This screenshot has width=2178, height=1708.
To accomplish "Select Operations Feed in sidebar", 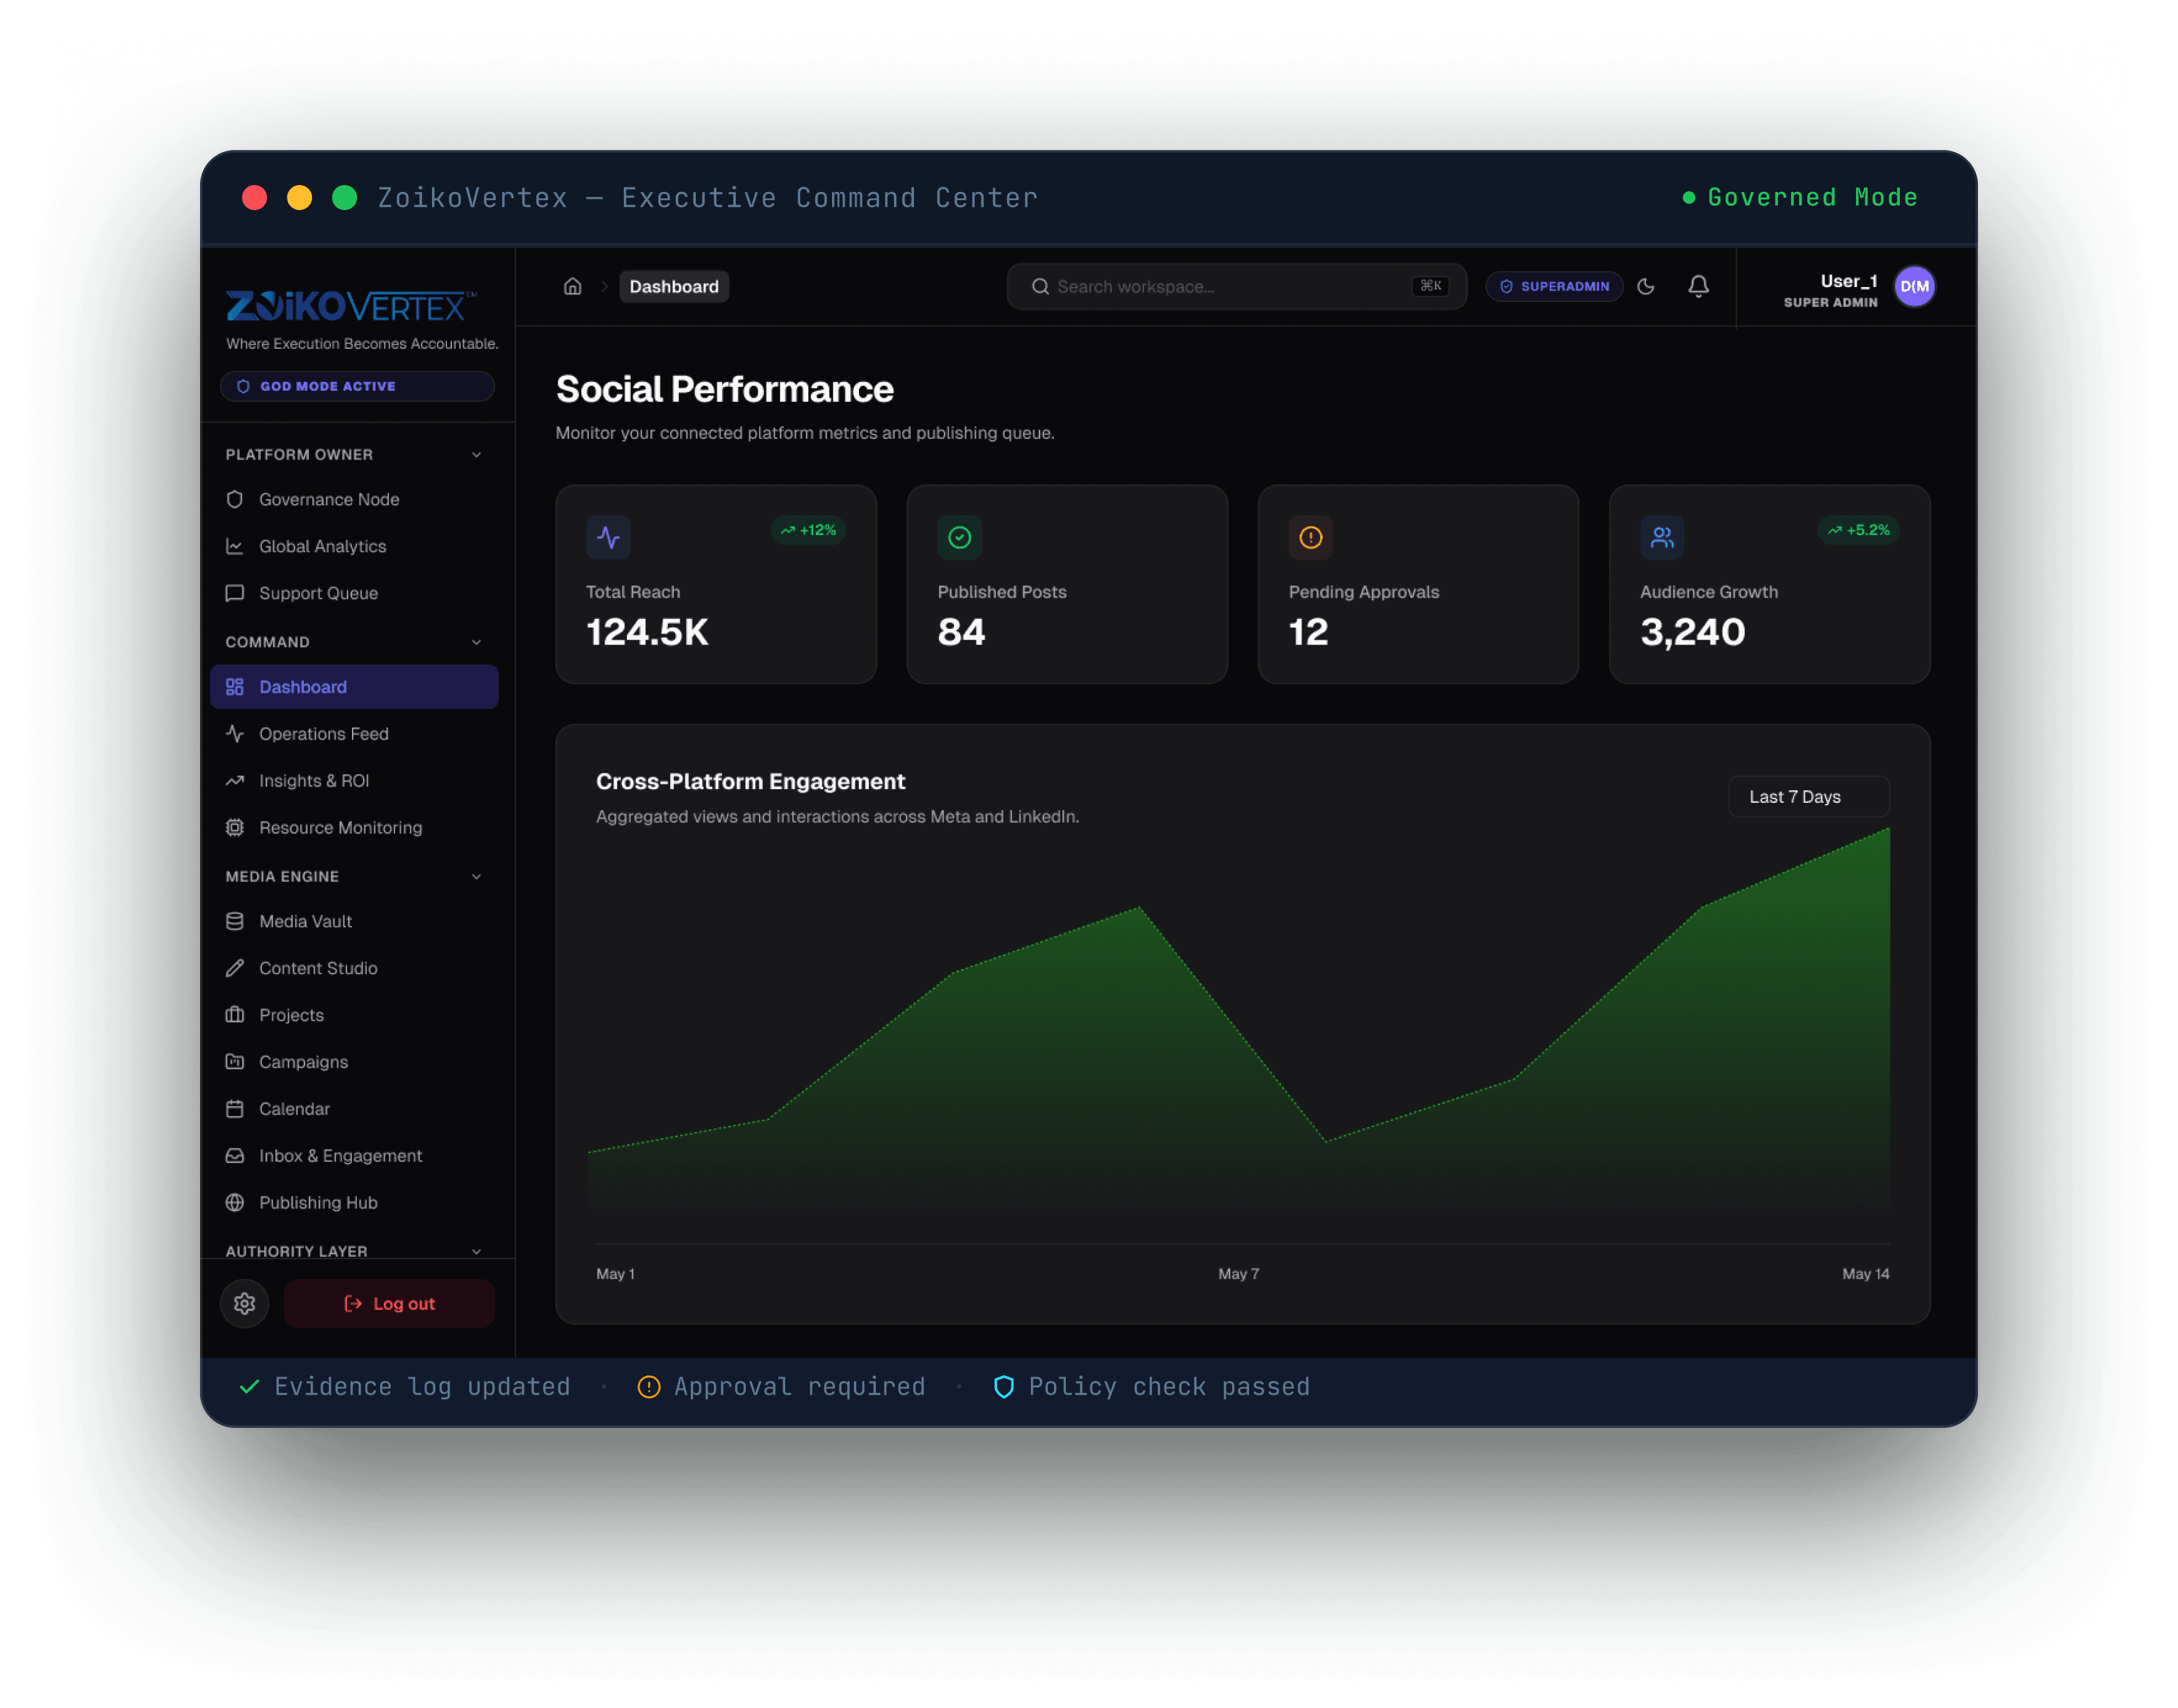I will [354, 734].
